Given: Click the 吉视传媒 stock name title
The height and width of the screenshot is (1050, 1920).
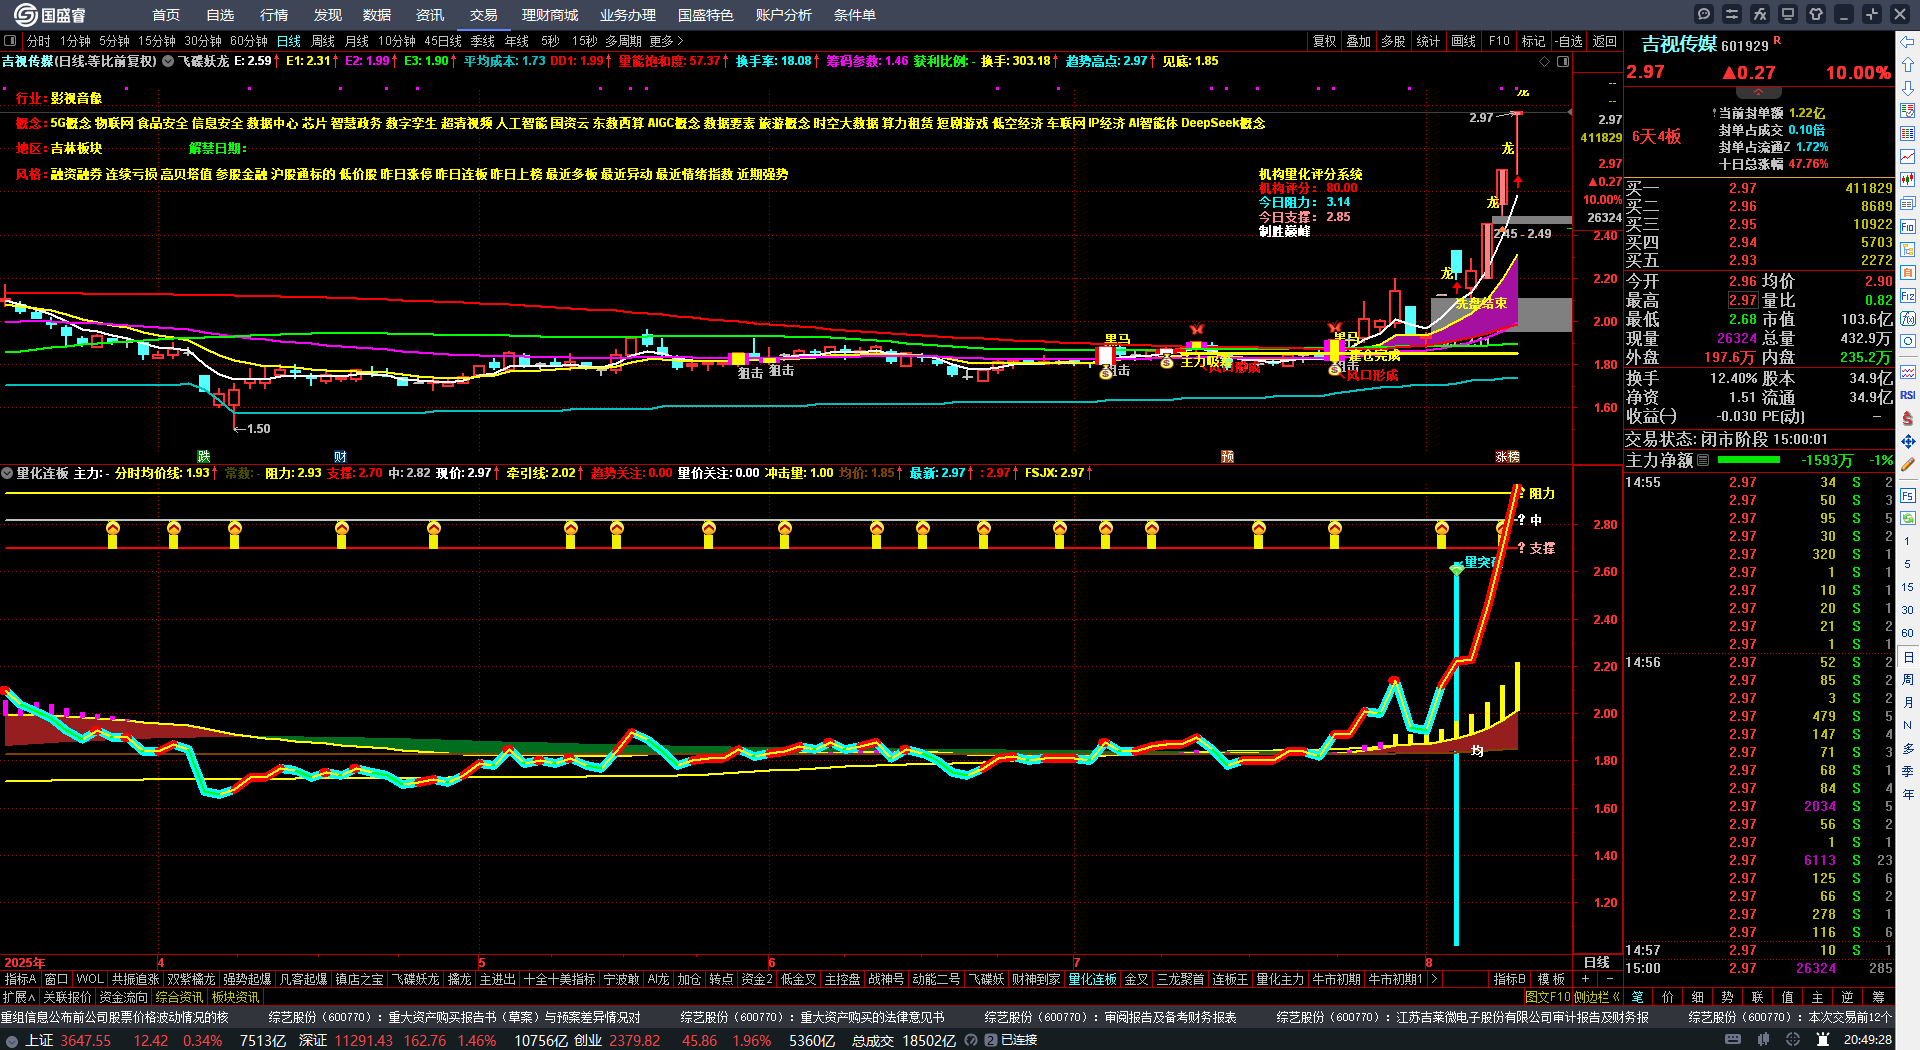Looking at the screenshot, I should tap(1678, 44).
